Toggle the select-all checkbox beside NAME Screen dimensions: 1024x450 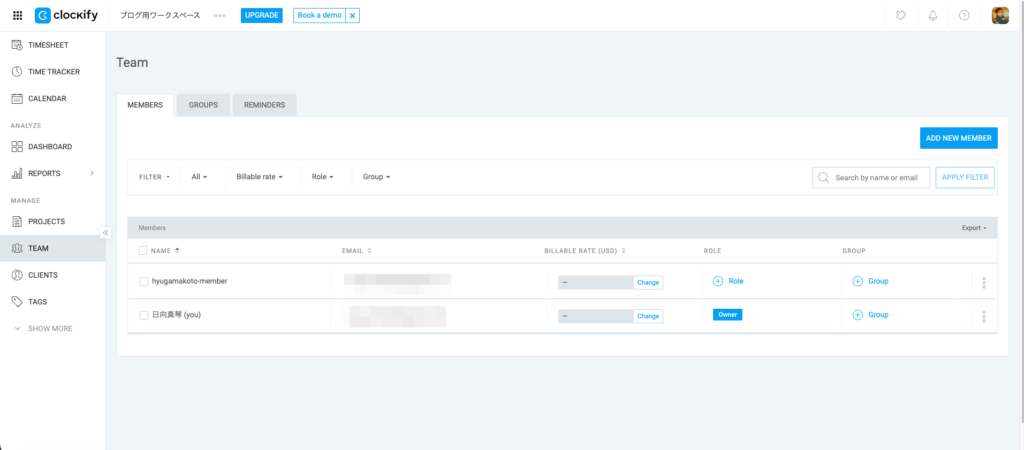tap(143, 251)
